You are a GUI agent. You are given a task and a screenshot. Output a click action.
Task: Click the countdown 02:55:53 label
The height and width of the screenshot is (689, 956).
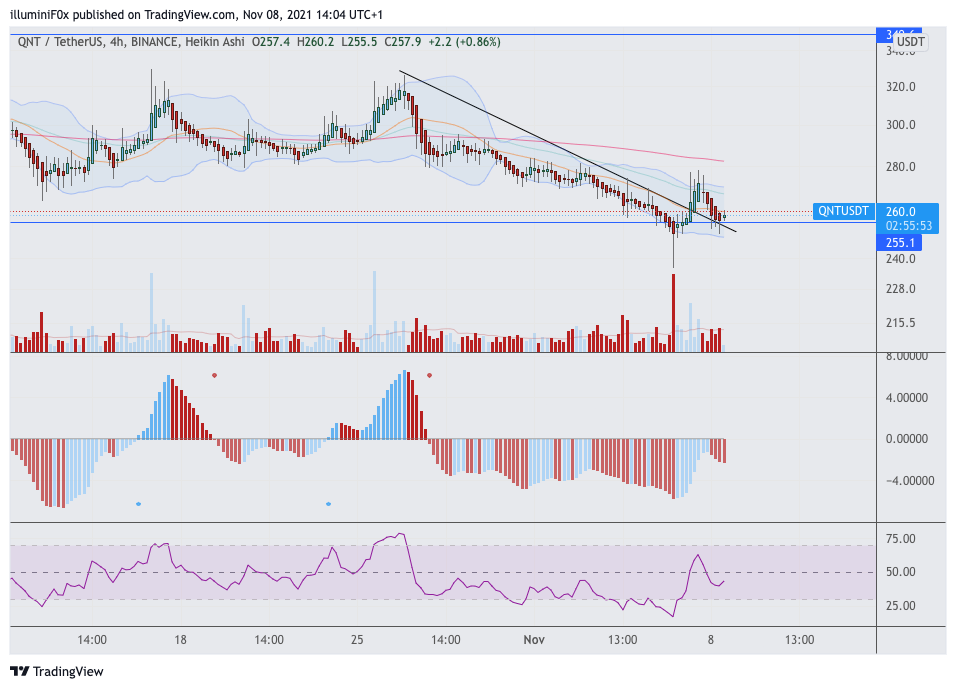tap(908, 226)
